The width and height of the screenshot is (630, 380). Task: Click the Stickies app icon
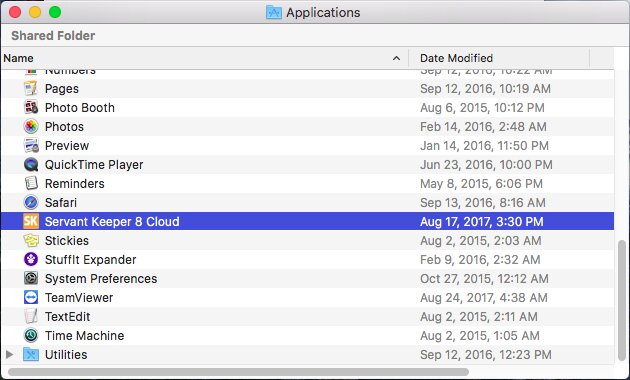coord(31,240)
